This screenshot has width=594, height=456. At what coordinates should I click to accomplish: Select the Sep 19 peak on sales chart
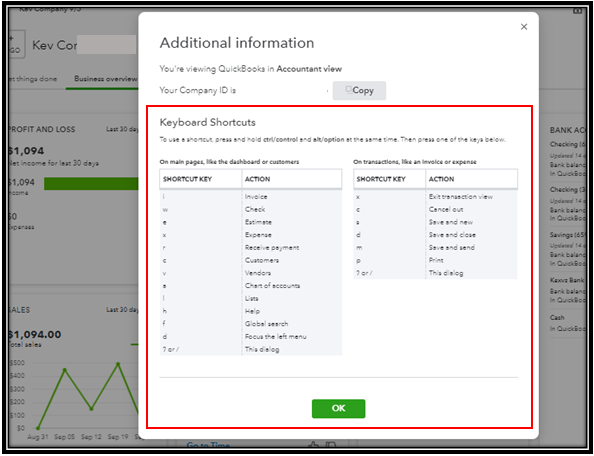click(118, 364)
